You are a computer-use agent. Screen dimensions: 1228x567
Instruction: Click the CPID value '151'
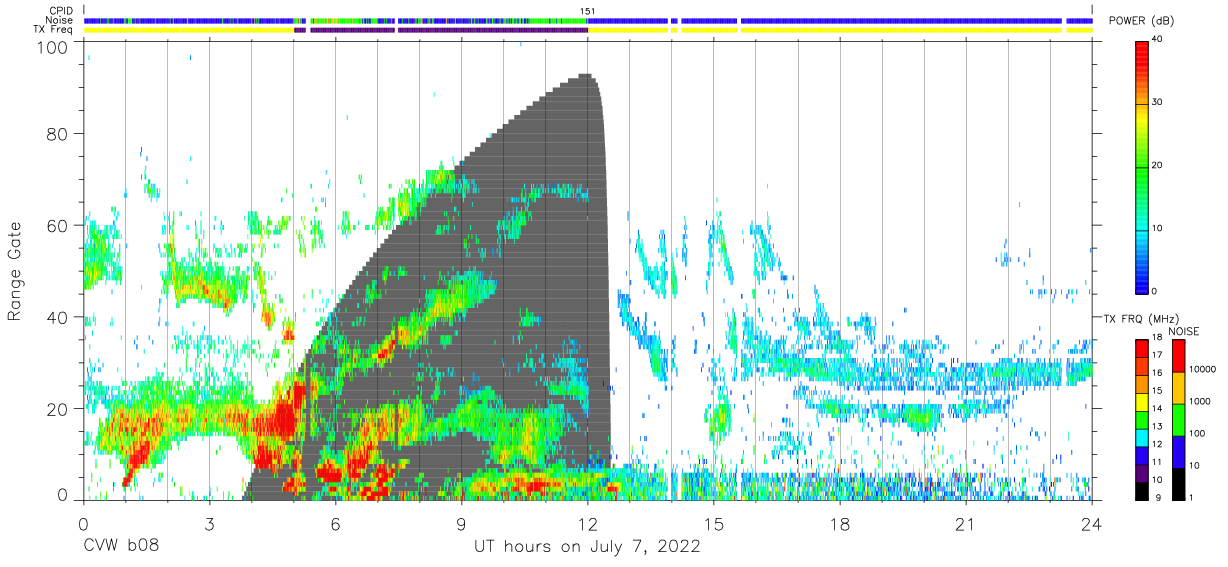tap(588, 11)
